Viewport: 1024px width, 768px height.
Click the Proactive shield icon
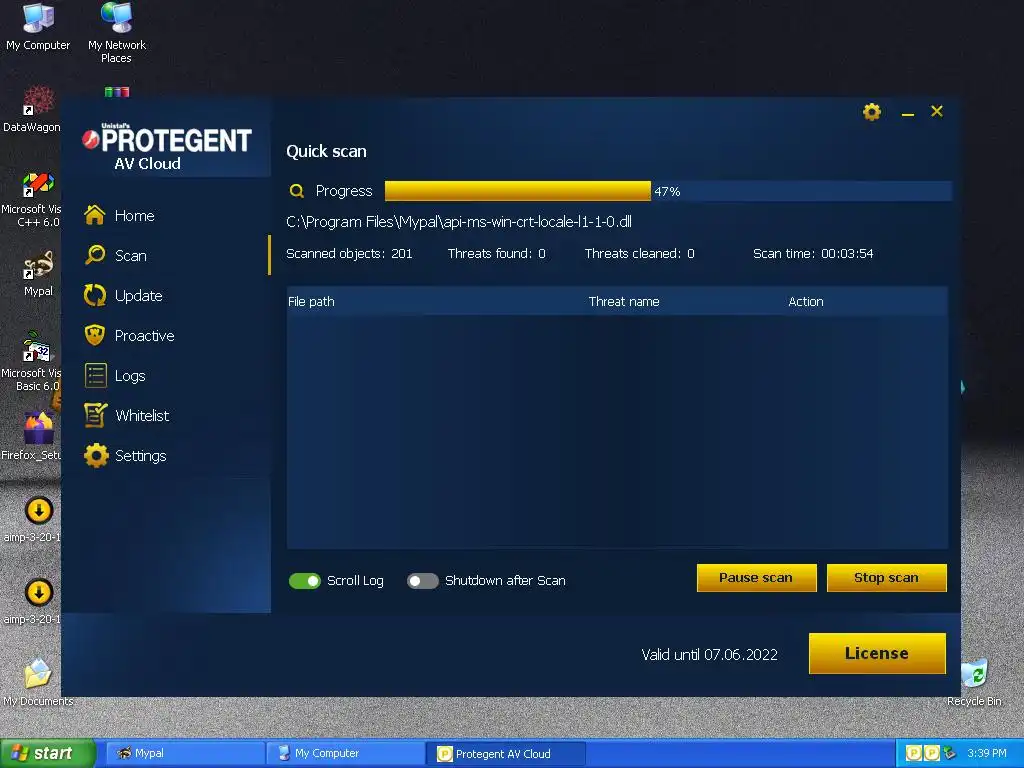pos(95,335)
